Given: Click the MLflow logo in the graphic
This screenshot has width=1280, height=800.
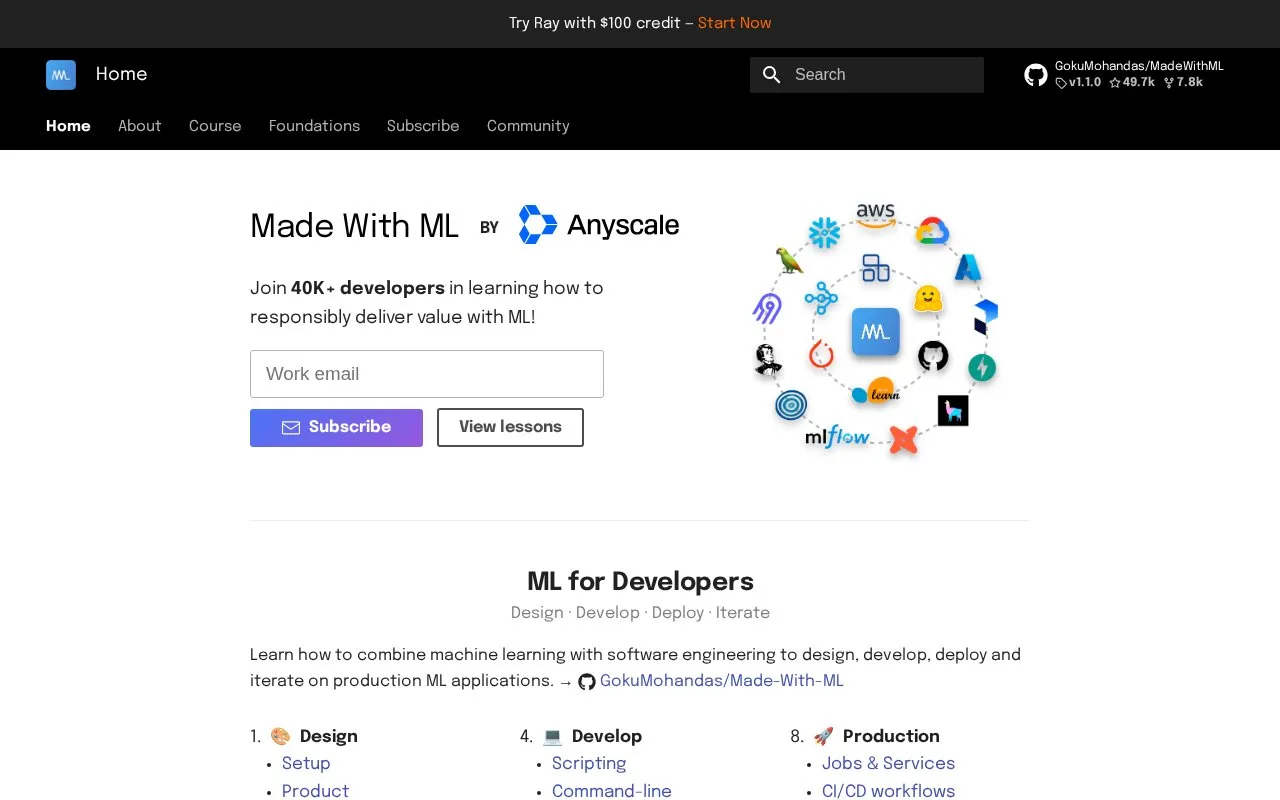Looking at the screenshot, I should 837,436.
